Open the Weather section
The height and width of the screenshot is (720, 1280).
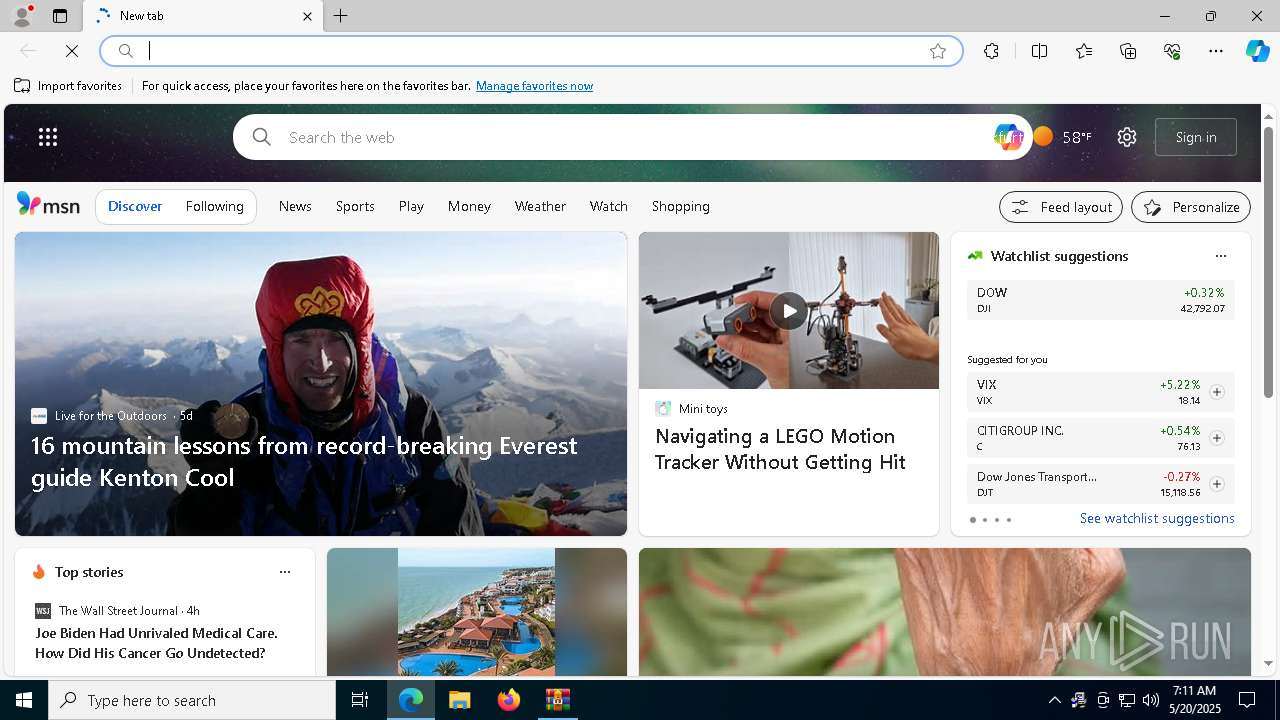540,206
